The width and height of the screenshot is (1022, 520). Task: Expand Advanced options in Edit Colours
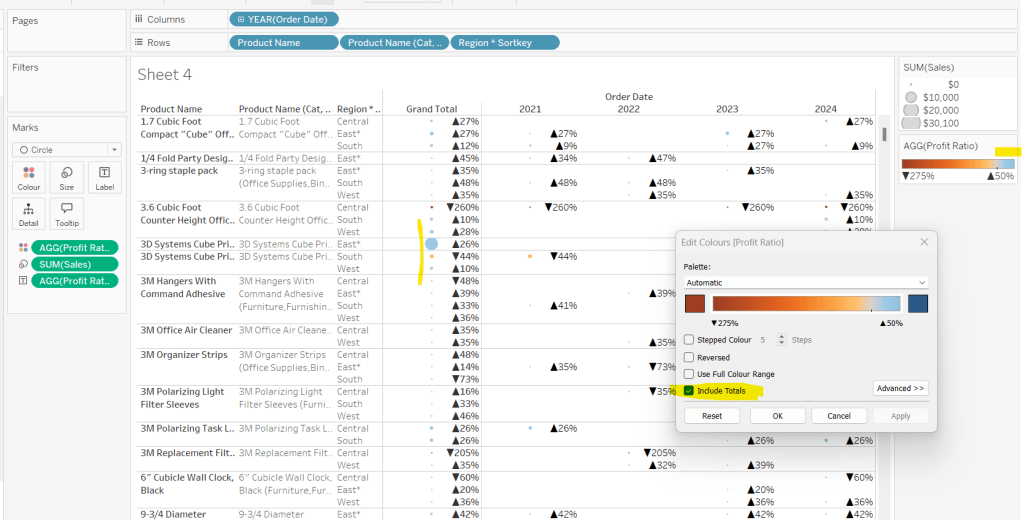[900, 388]
